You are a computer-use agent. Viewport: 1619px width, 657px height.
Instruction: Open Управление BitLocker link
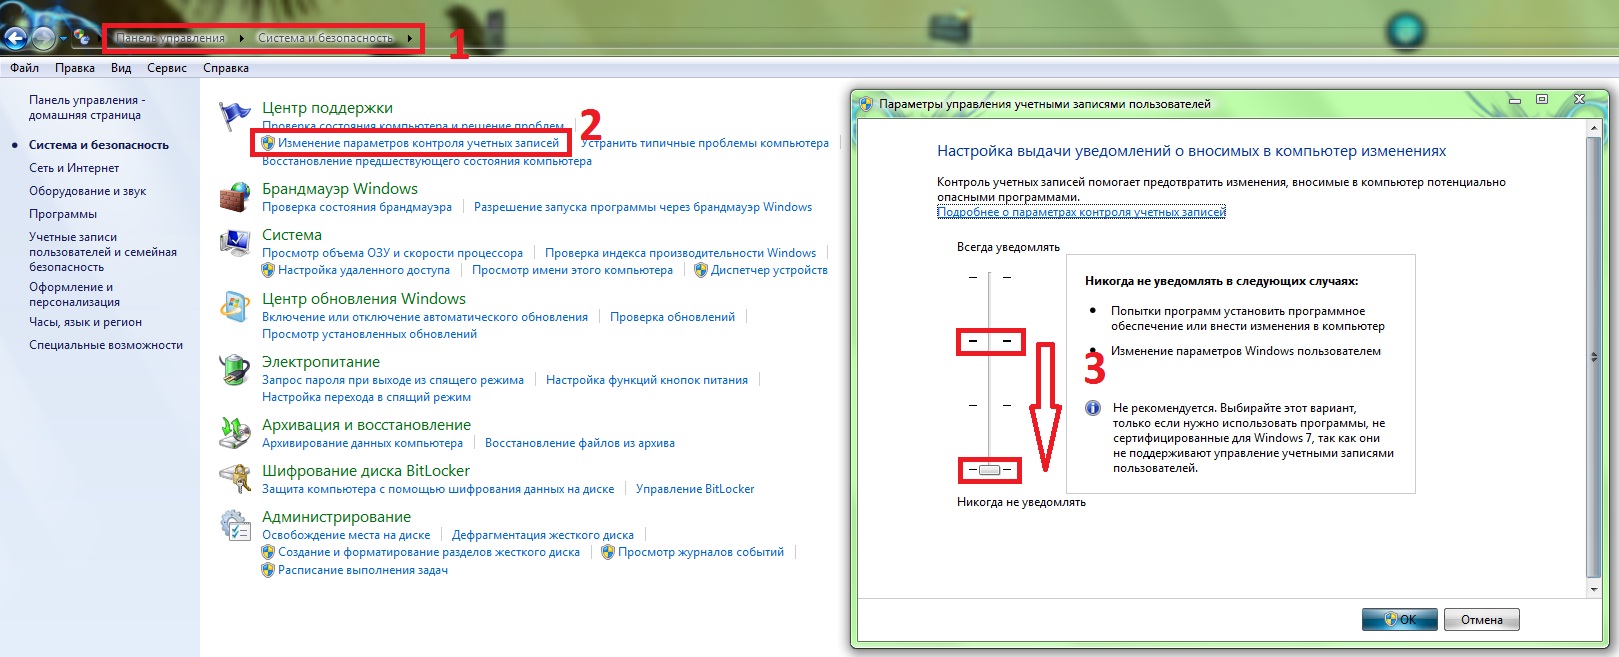pyautogui.click(x=695, y=489)
